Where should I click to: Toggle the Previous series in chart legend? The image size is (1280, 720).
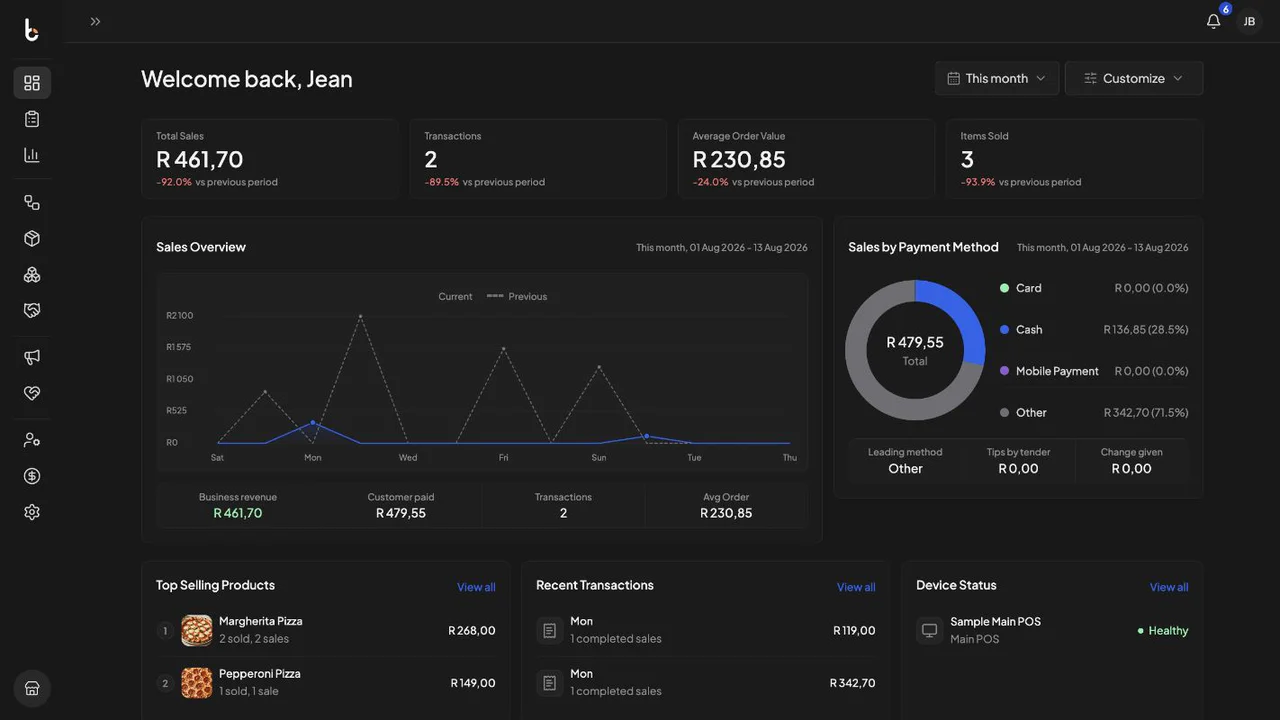coord(517,296)
